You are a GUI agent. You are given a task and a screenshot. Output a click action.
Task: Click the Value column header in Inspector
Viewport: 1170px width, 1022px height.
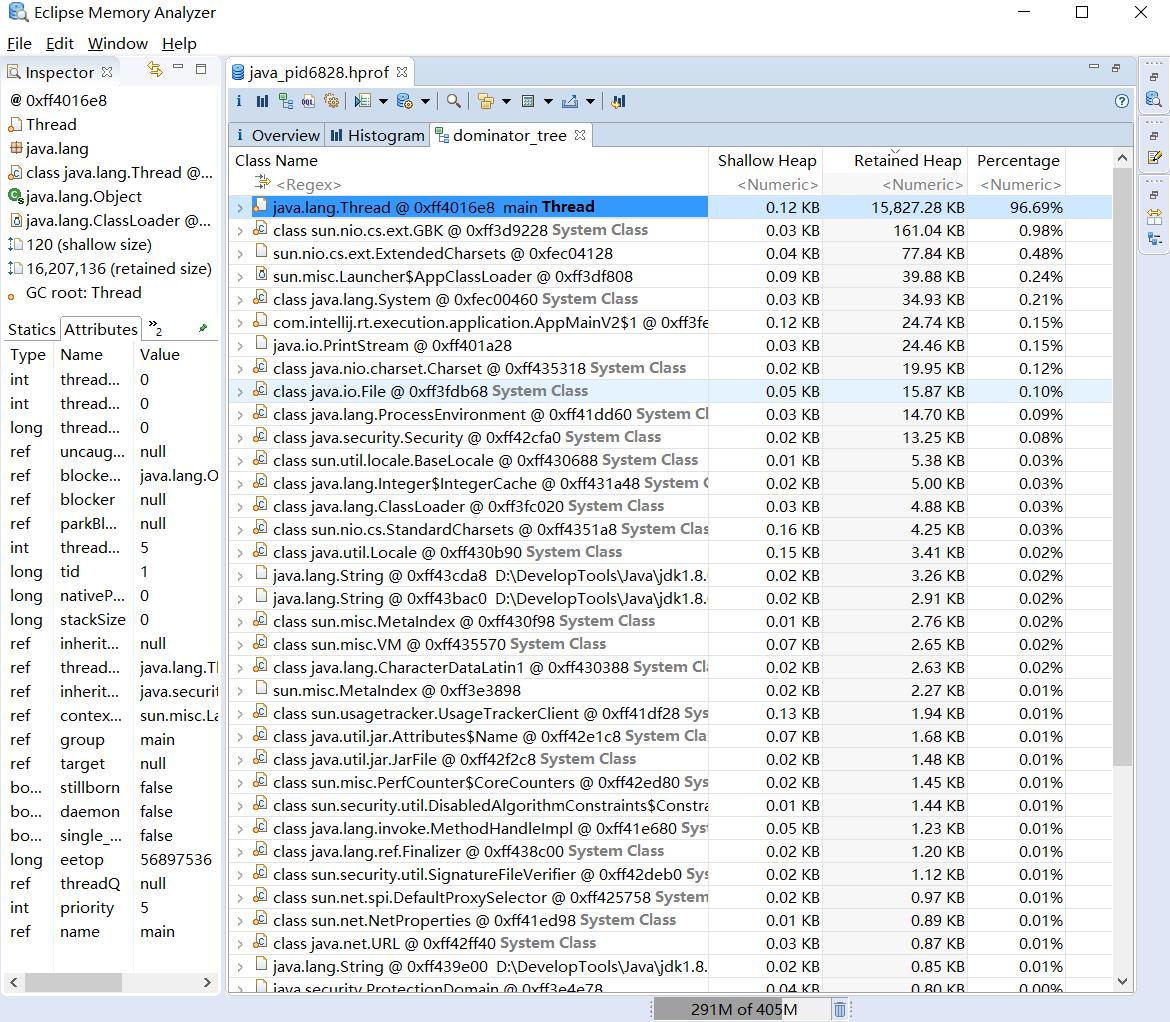(x=176, y=354)
